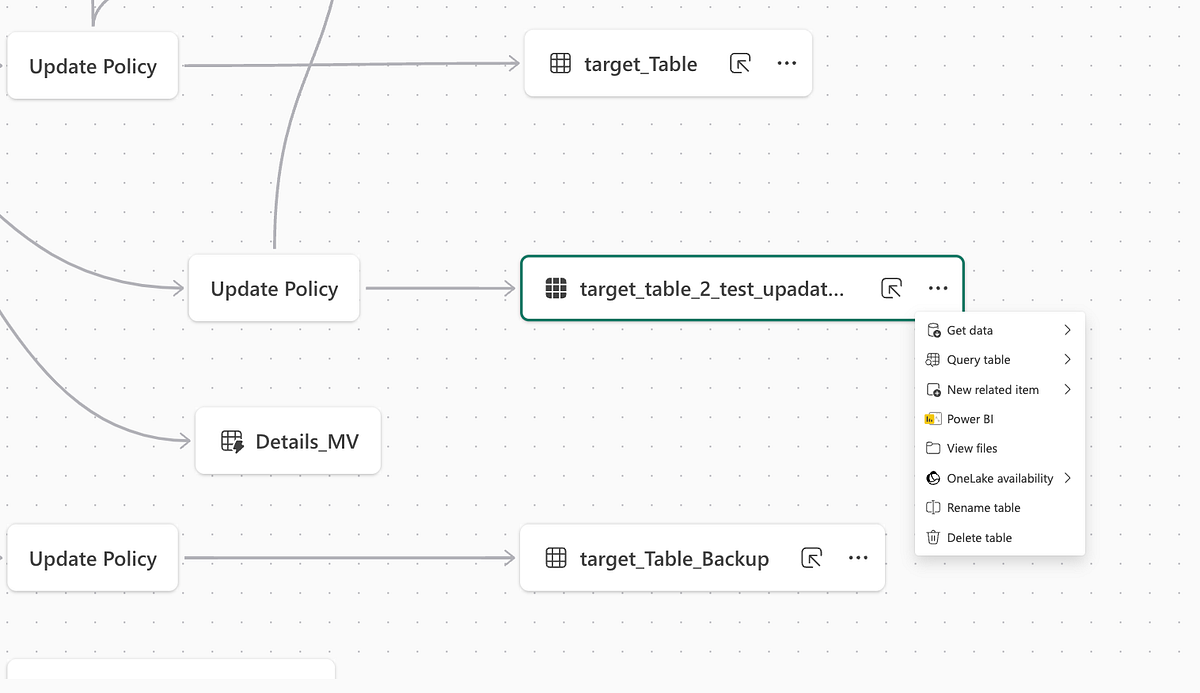Expand the Get data submenu arrow

(x=1067, y=330)
